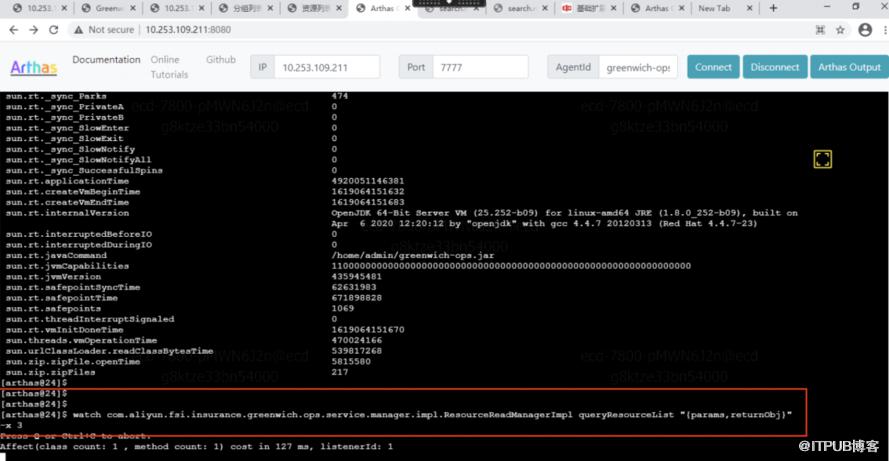889x461 pixels.
Task: Open the Documentation link
Action: [x=106, y=60]
